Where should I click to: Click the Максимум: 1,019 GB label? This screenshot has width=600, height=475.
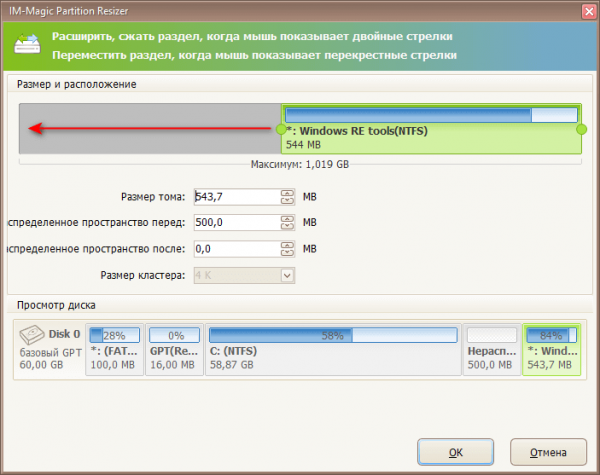300,165
